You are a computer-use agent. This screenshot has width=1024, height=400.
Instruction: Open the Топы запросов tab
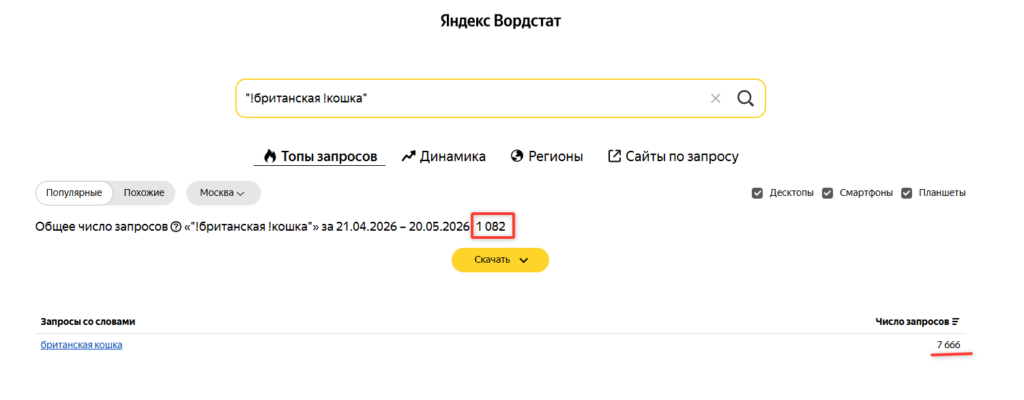319,157
